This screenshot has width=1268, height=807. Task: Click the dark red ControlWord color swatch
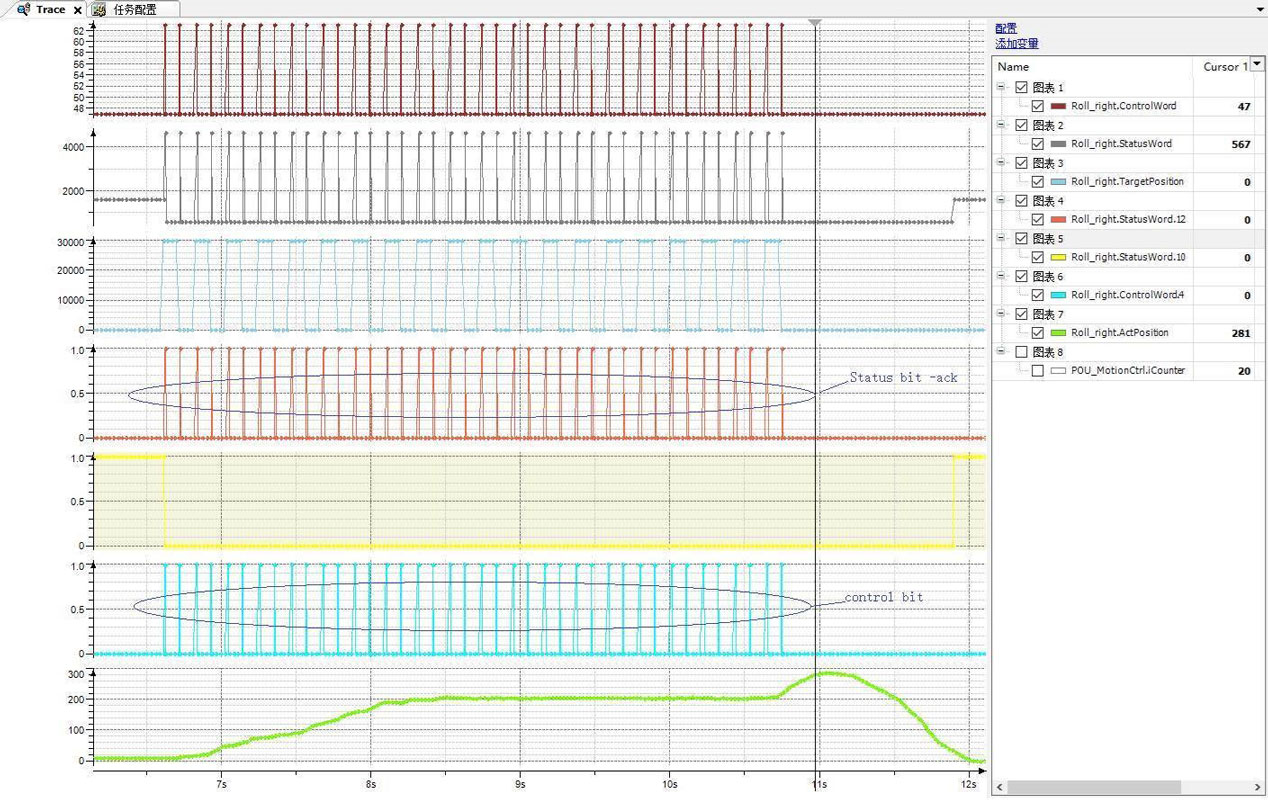tap(1058, 106)
